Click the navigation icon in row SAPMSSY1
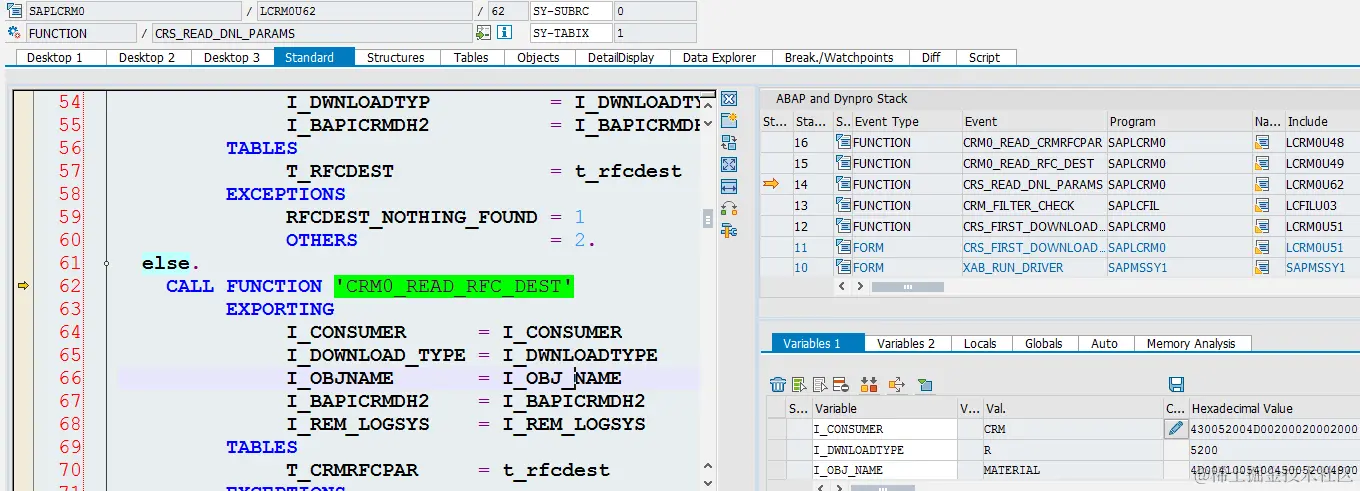This screenshot has height=491, width=1360. (1263, 268)
